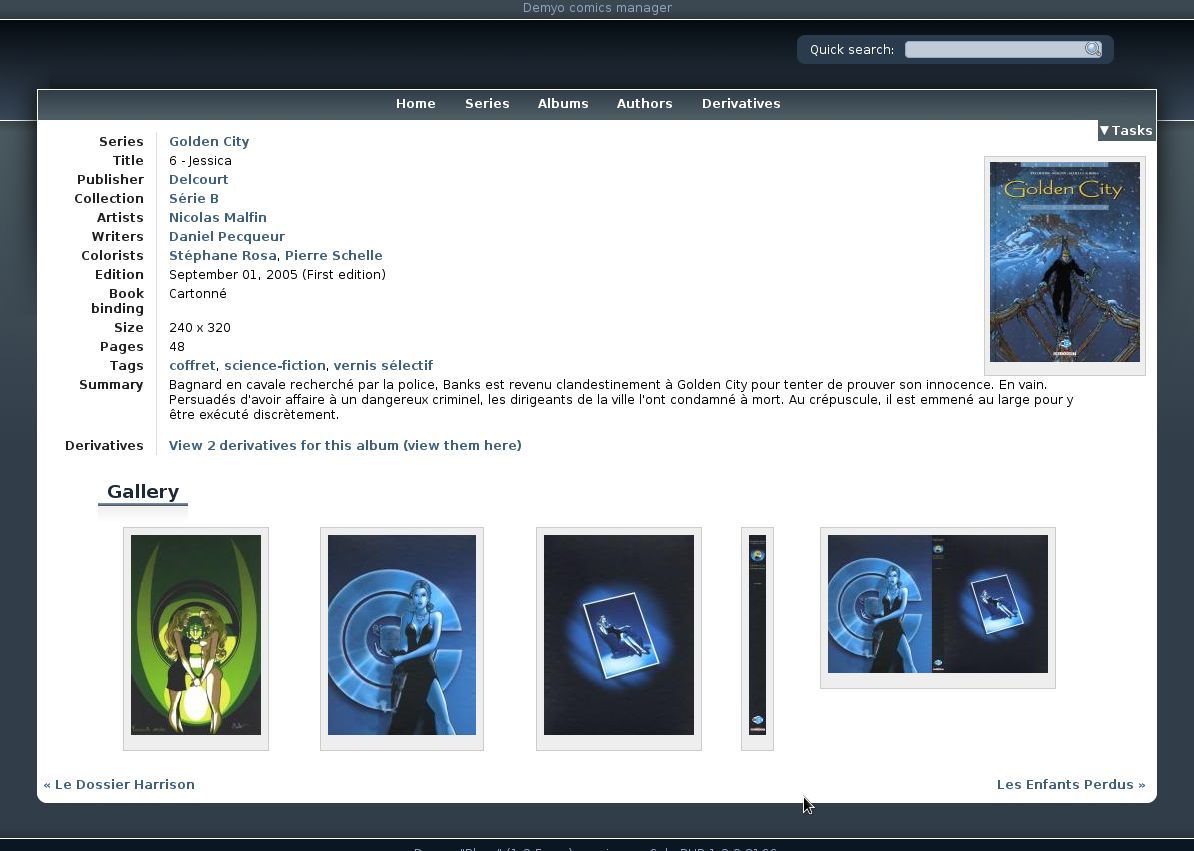Go to previous album Le Dossier Harrison

[119, 785]
